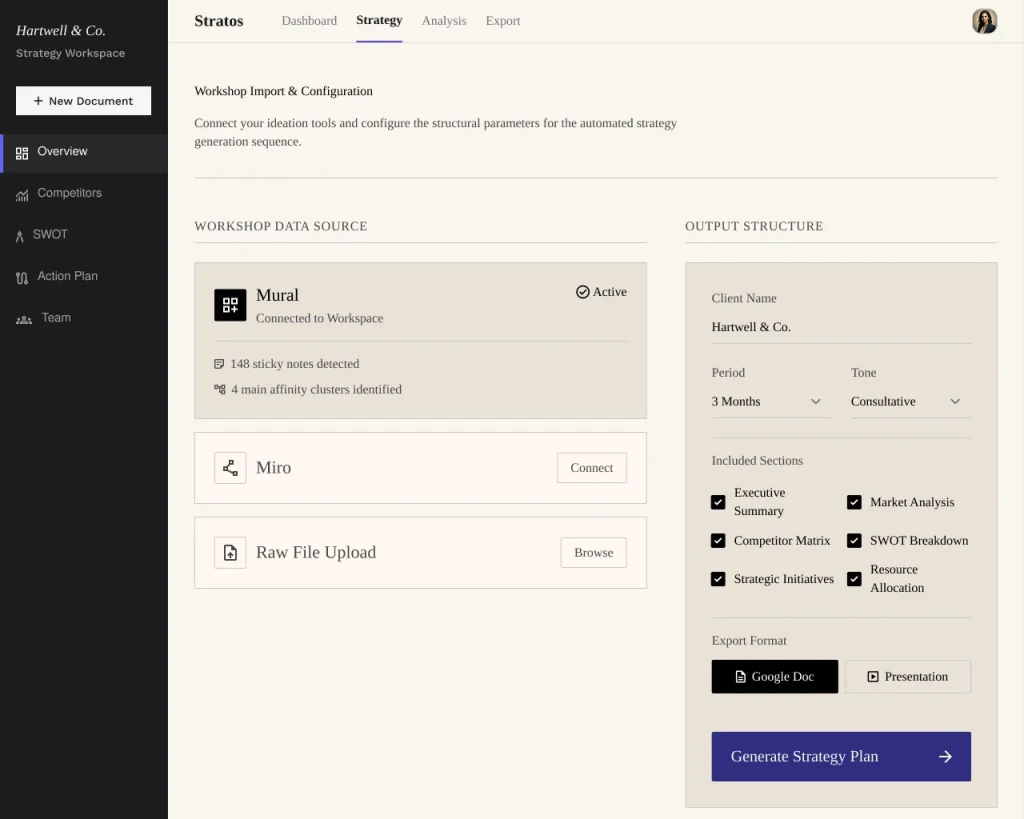
Task: Click the arrow on Generate Strategy Plan
Action: tap(945, 756)
